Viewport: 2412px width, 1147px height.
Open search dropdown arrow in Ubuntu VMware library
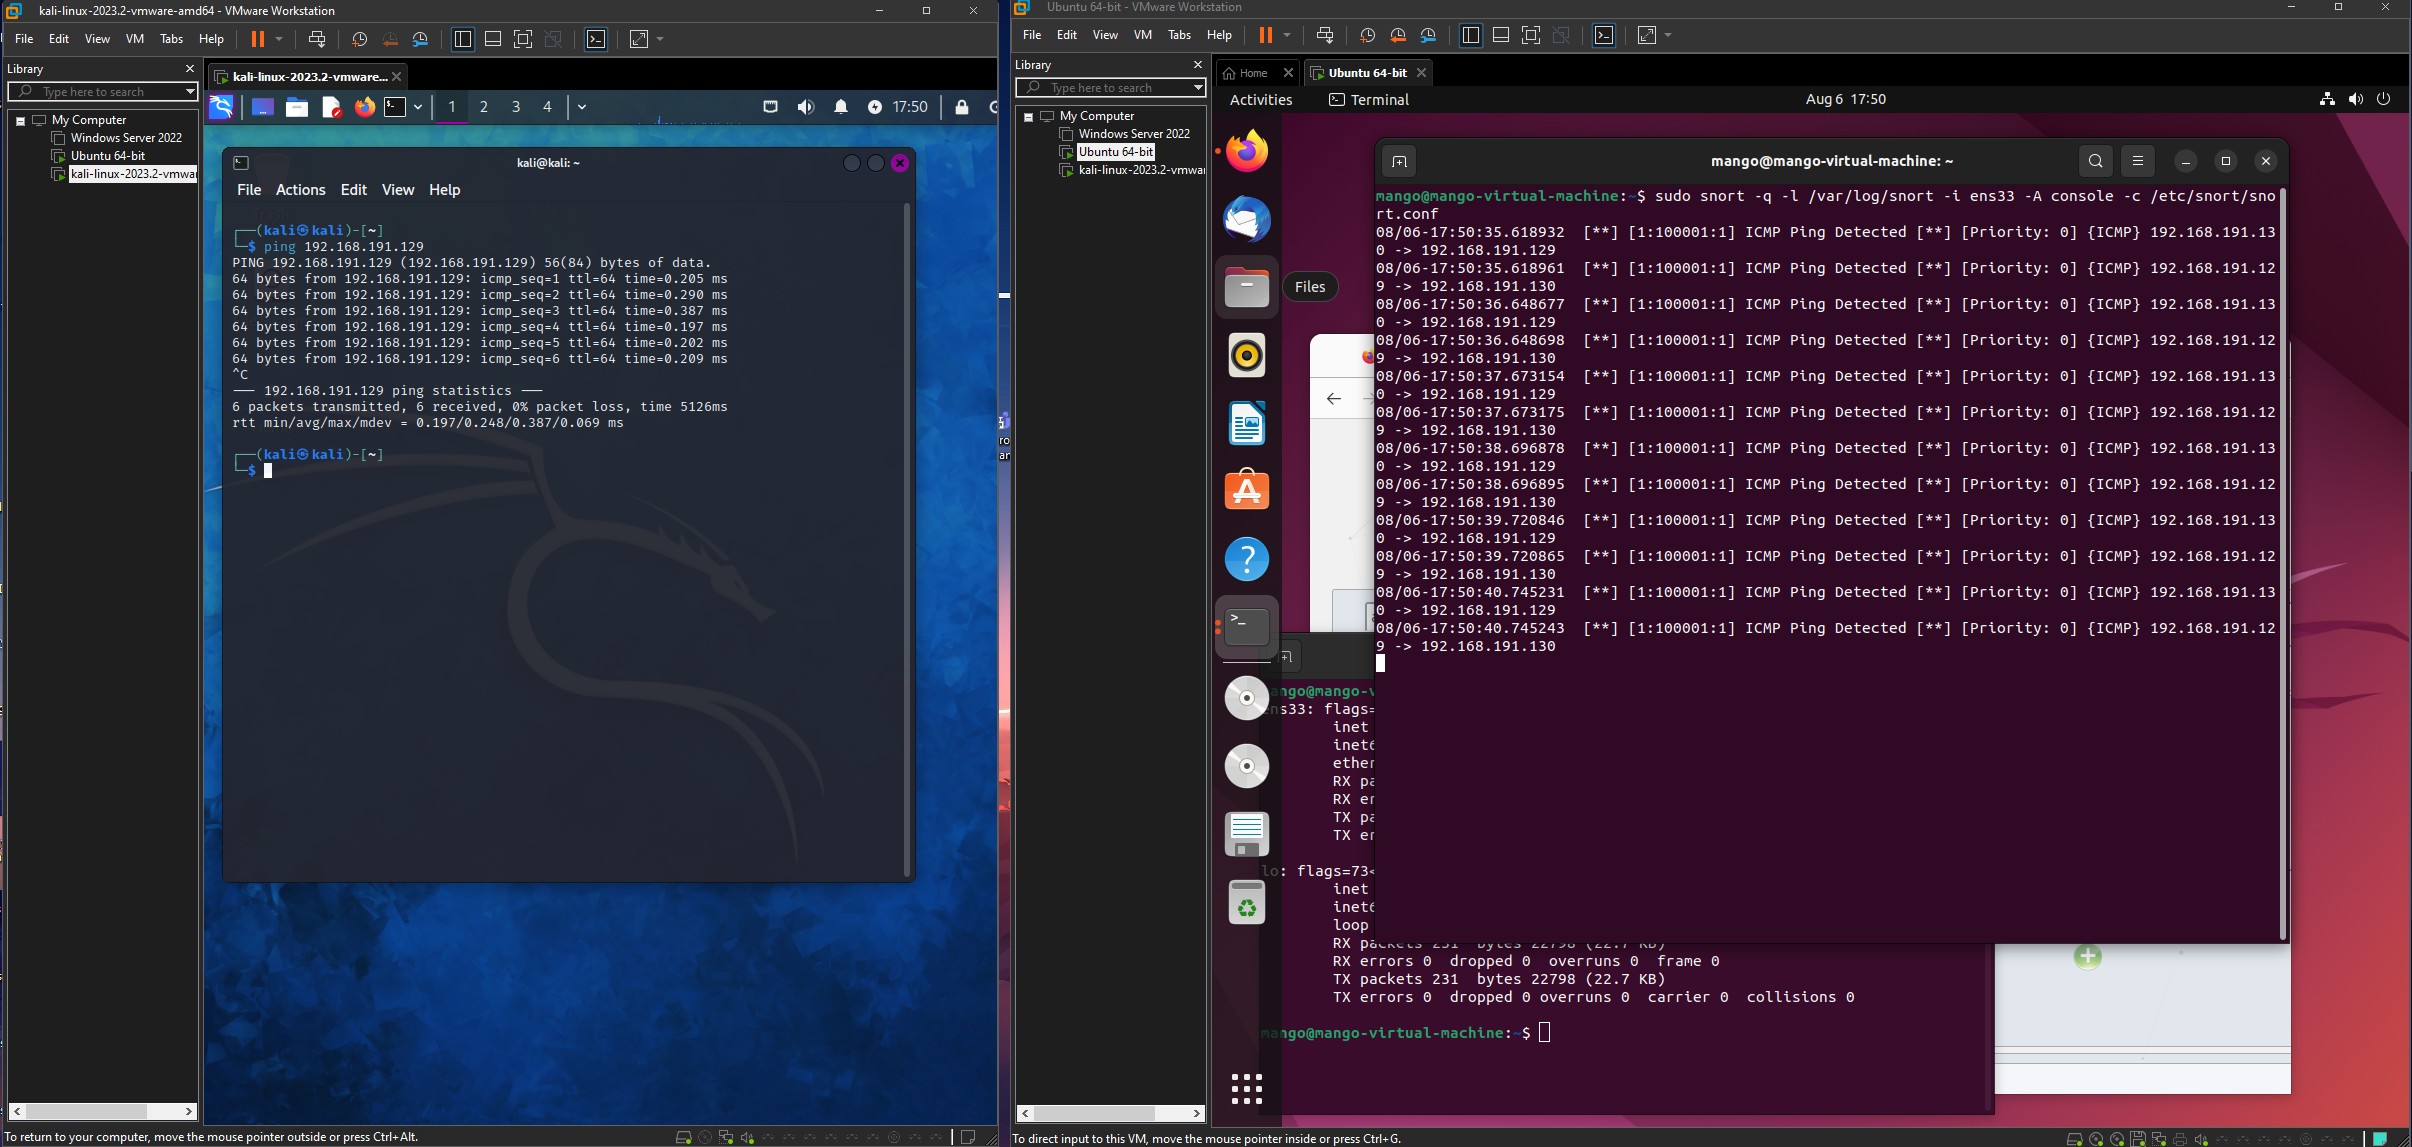pos(1198,87)
